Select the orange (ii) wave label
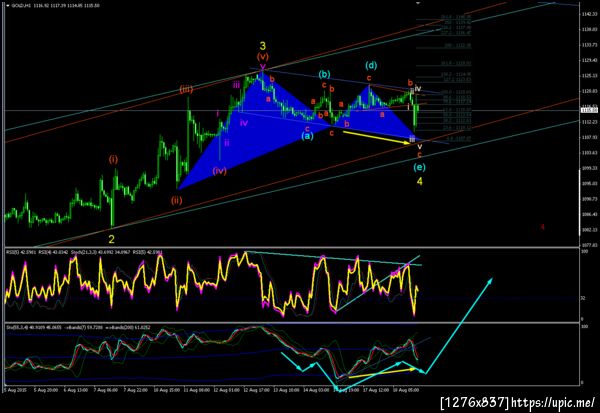This screenshot has height=413, width=600. [176, 200]
